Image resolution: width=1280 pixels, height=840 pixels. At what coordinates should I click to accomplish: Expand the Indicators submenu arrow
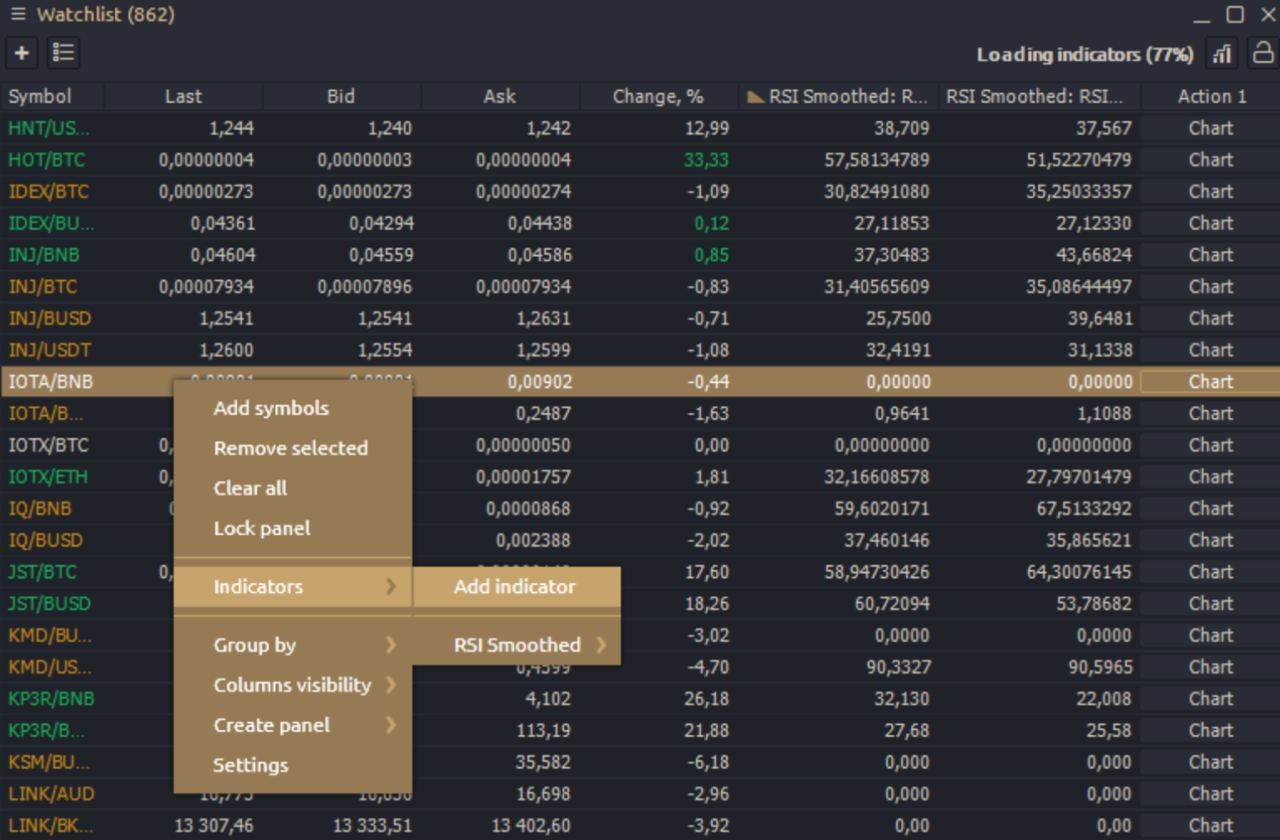pyautogui.click(x=392, y=587)
